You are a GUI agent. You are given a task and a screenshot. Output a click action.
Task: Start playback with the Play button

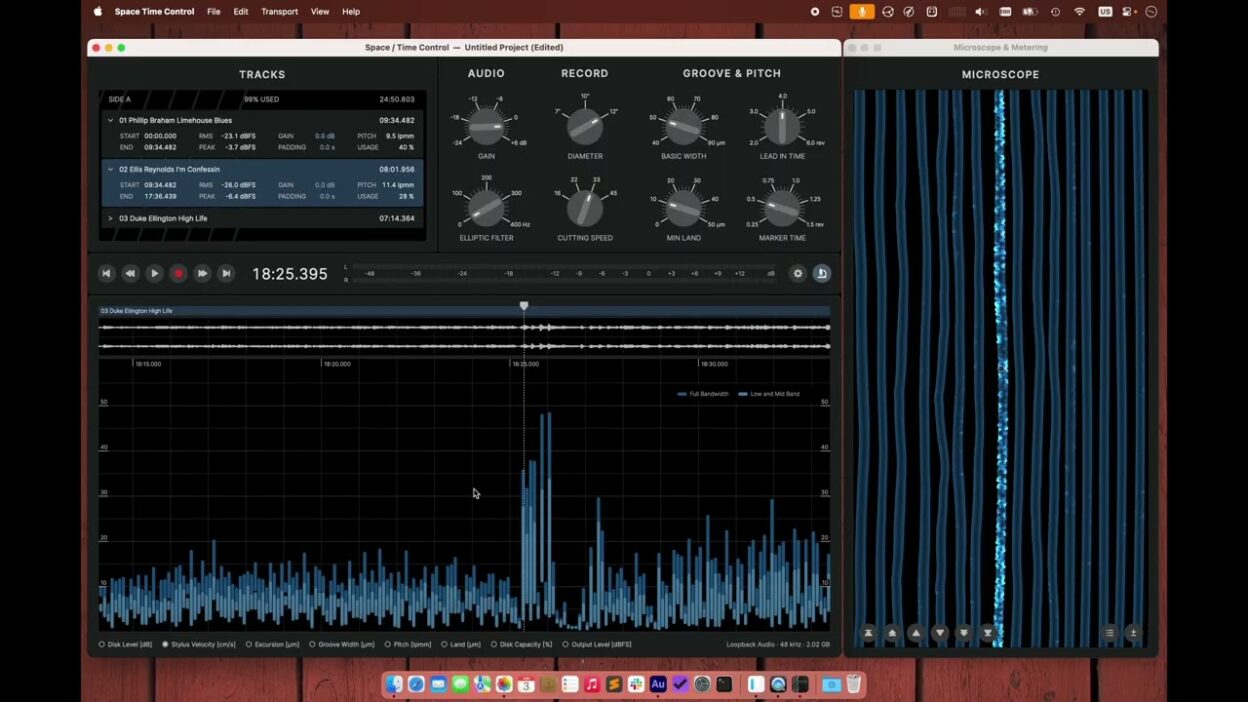(x=154, y=273)
